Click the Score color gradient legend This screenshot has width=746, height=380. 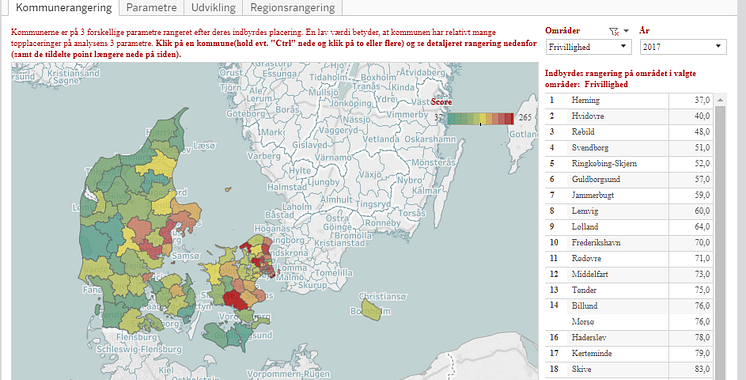[481, 118]
